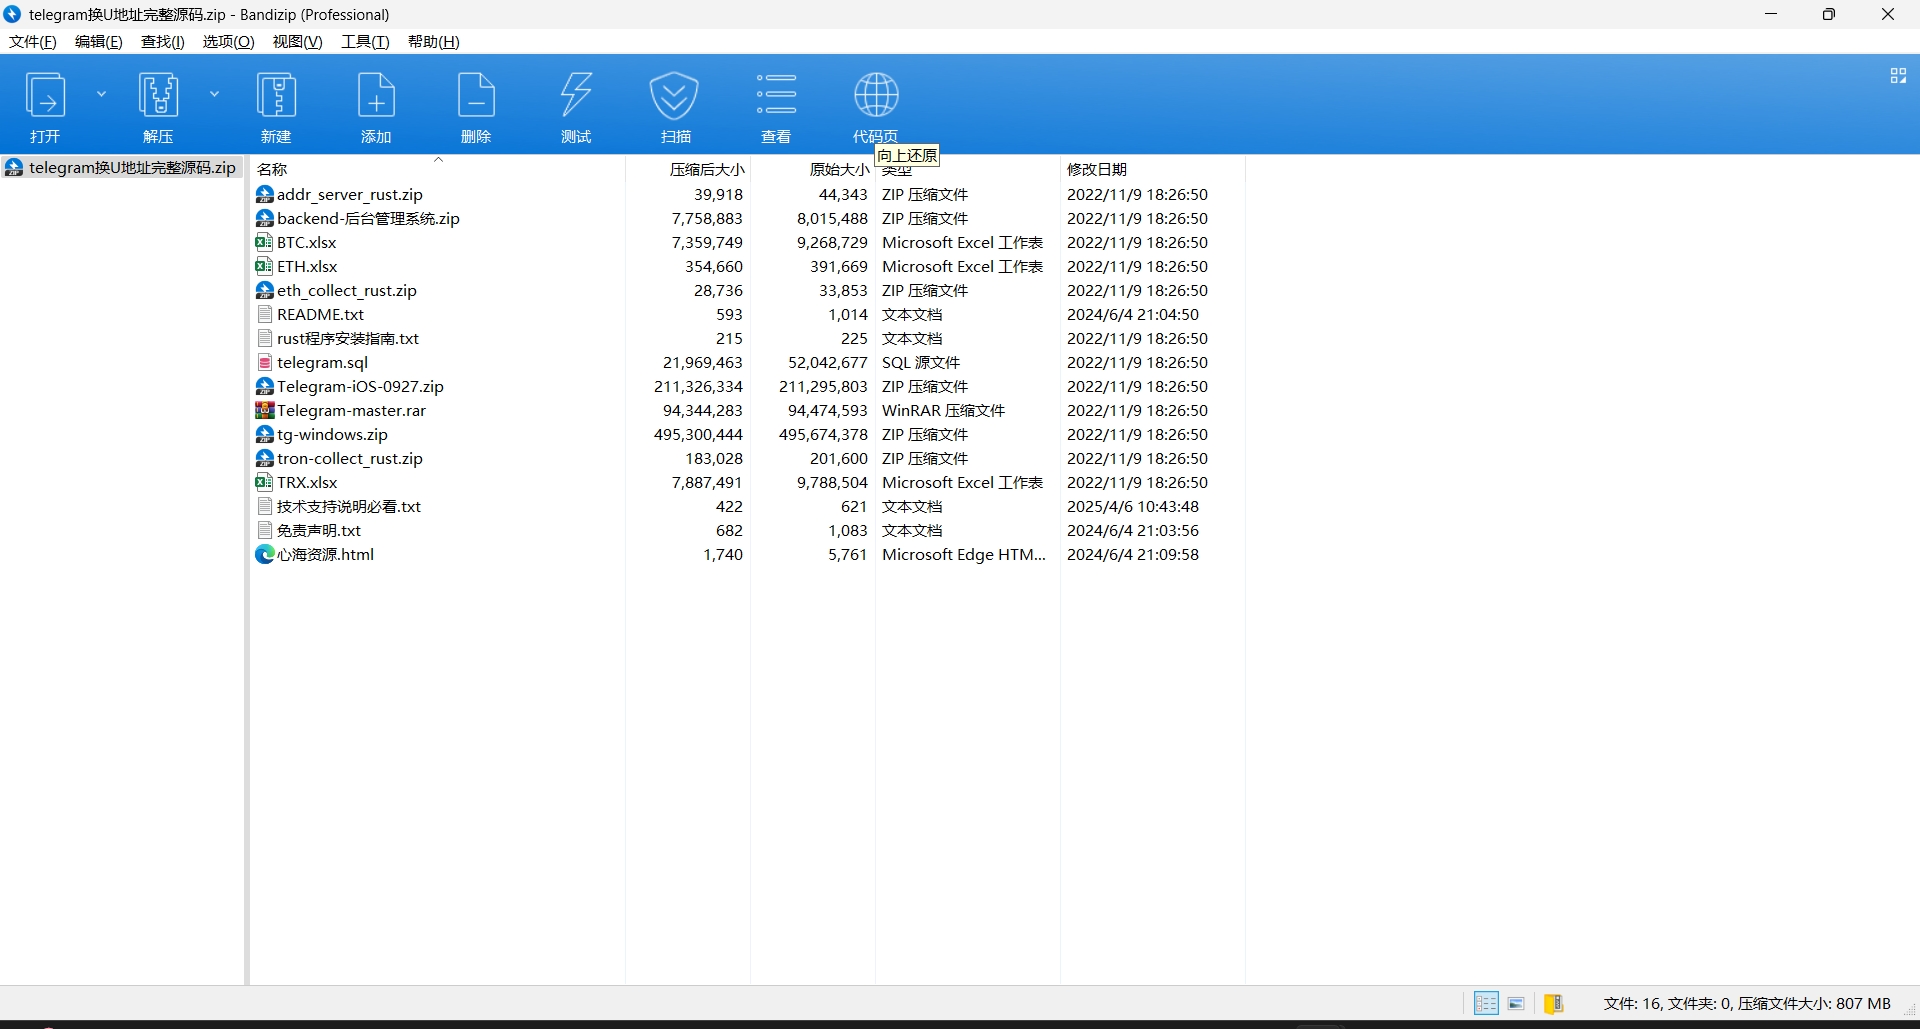Click the TRX.xlsx Excel icon
This screenshot has width=1920, height=1029.
pyautogui.click(x=265, y=482)
